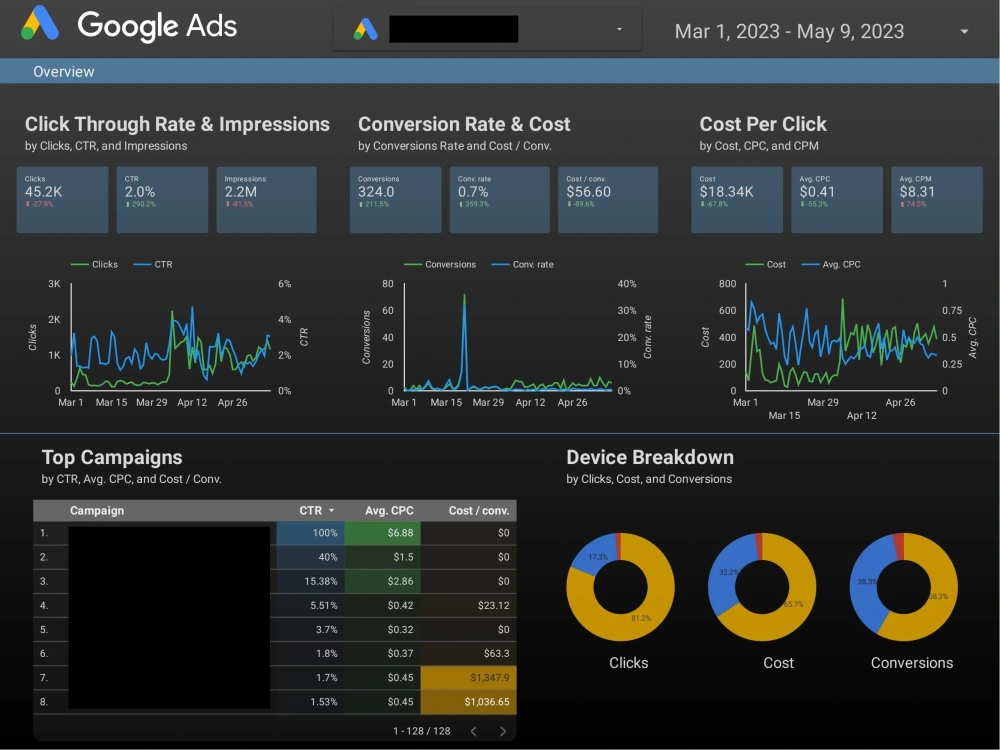This screenshot has height=750, width=1000.
Task: Click the Cost / conv. $56.60 scorecard
Action: click(608, 200)
